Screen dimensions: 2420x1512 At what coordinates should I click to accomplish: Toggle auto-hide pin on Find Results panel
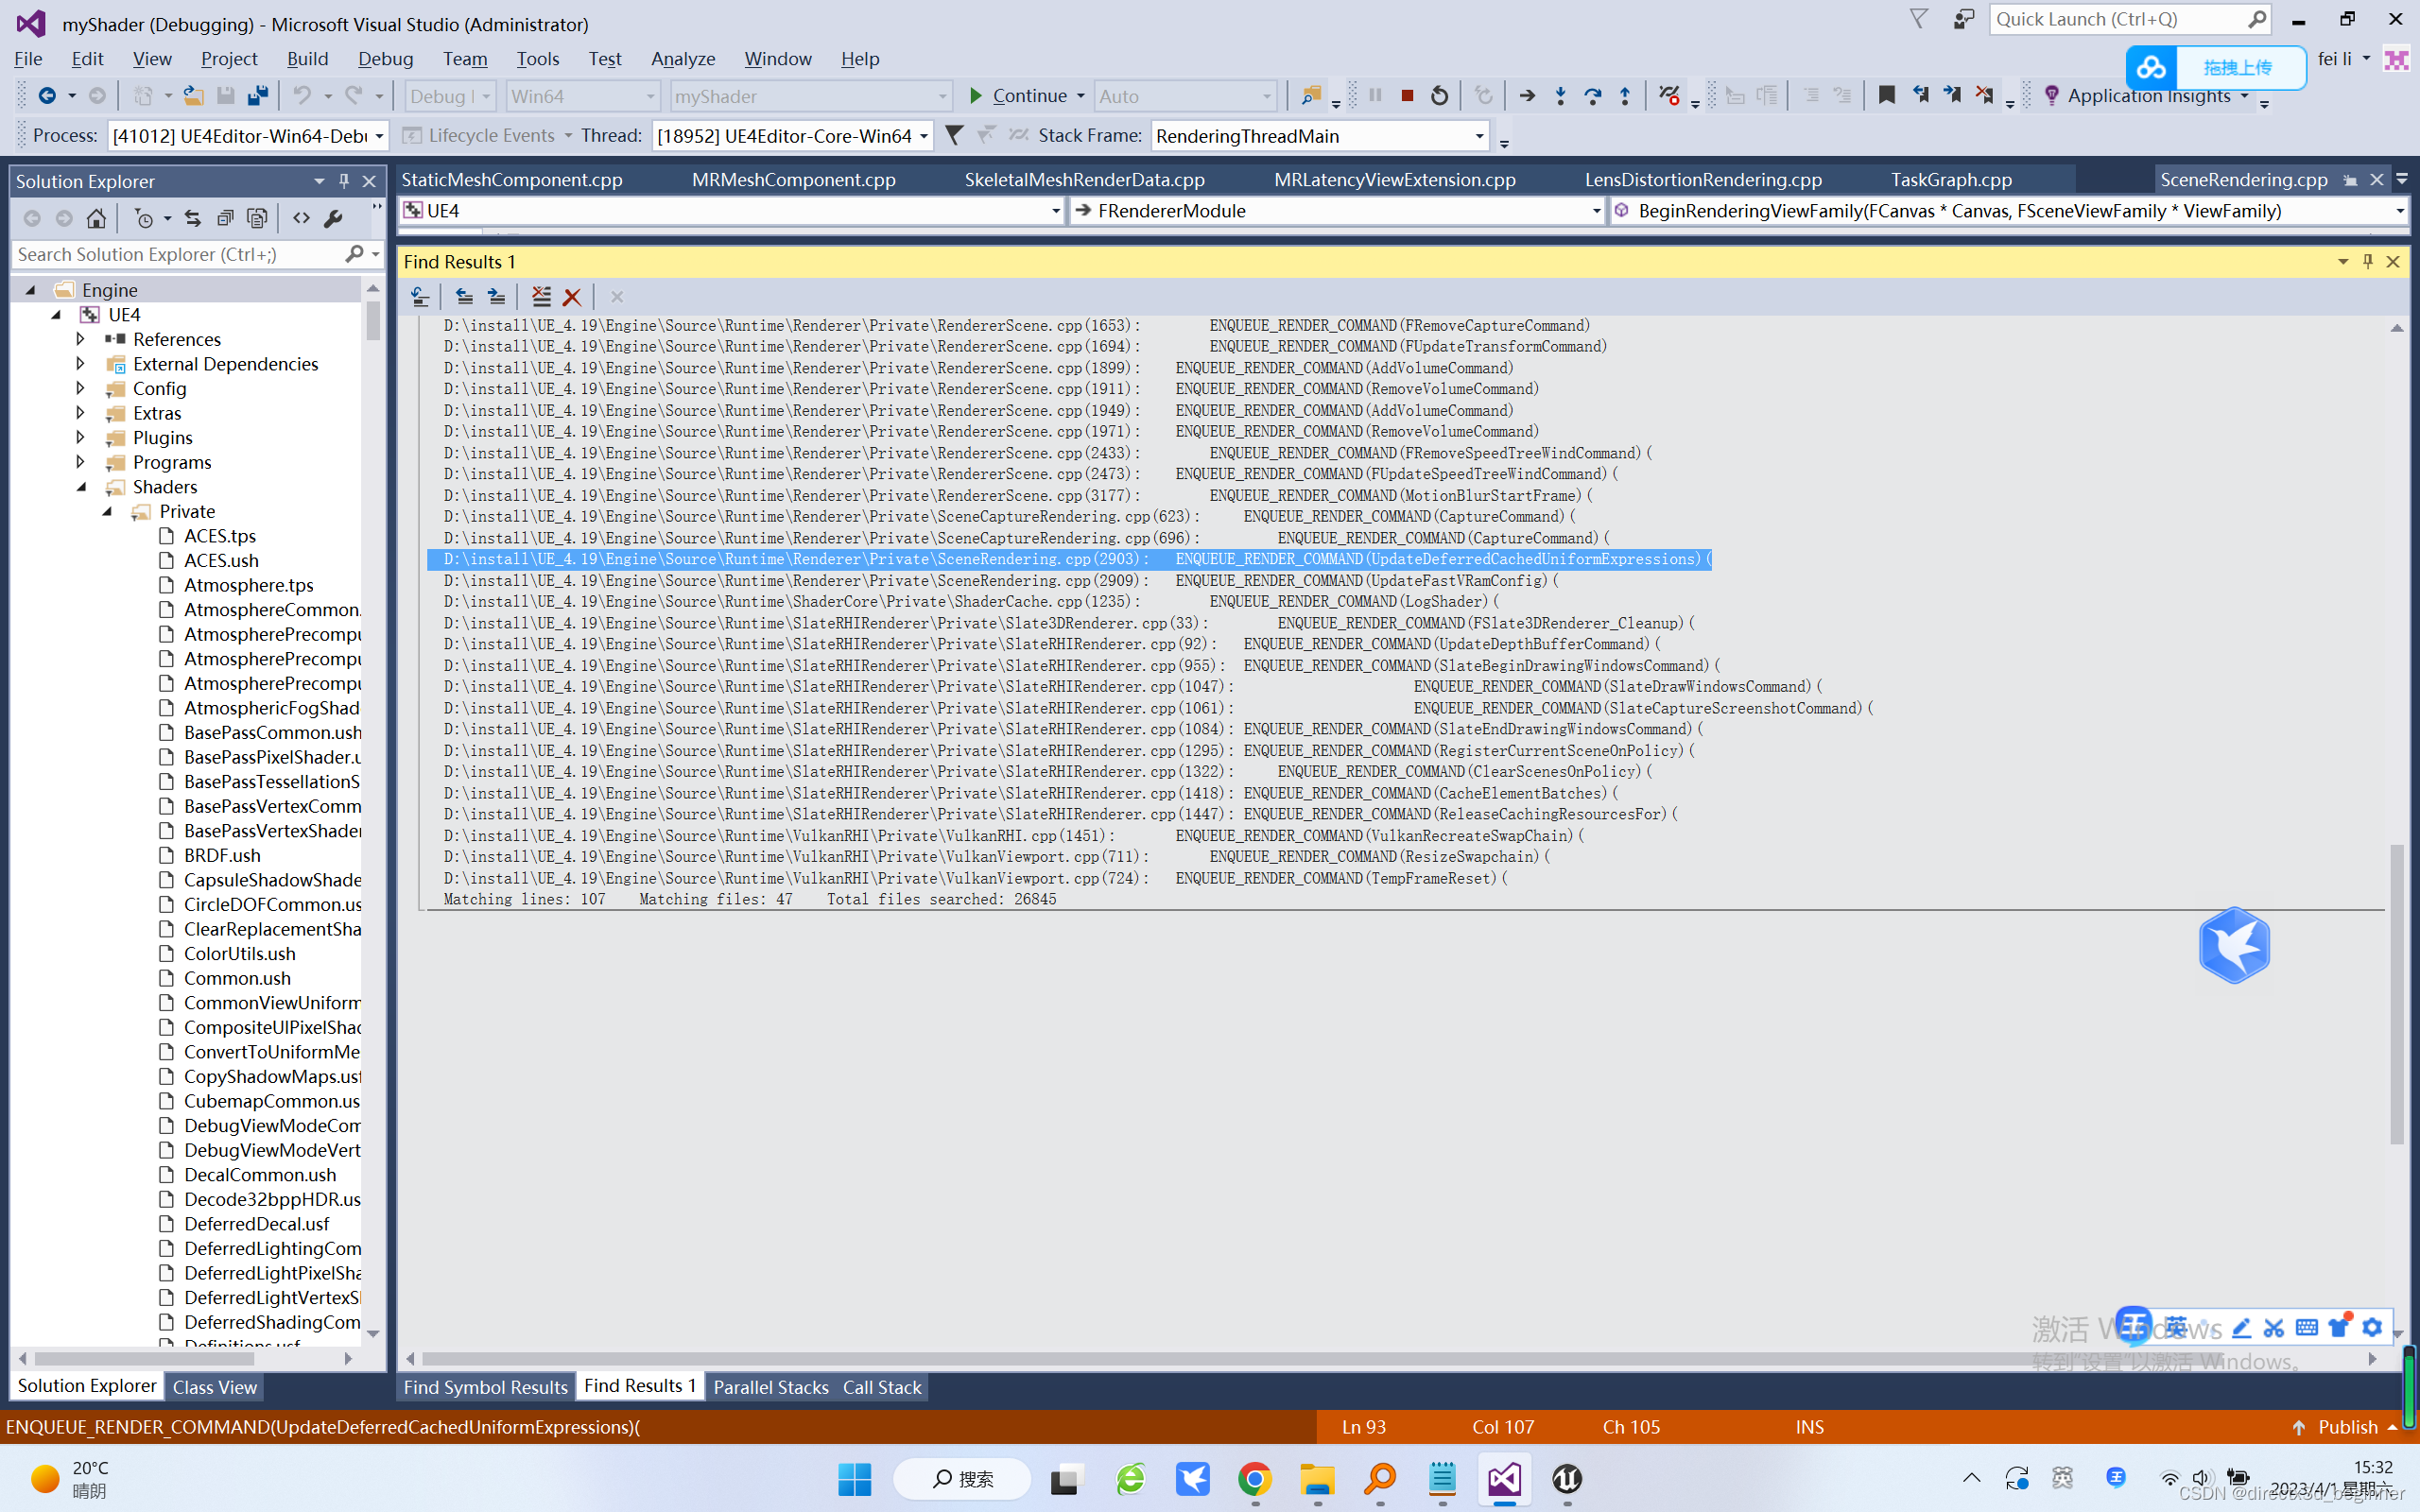2368,261
